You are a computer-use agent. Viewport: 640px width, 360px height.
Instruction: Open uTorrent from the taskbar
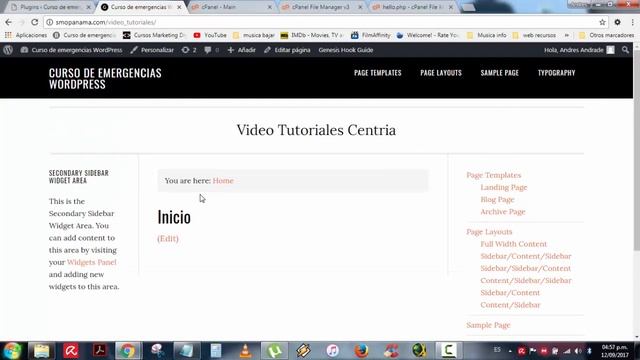coord(274,351)
